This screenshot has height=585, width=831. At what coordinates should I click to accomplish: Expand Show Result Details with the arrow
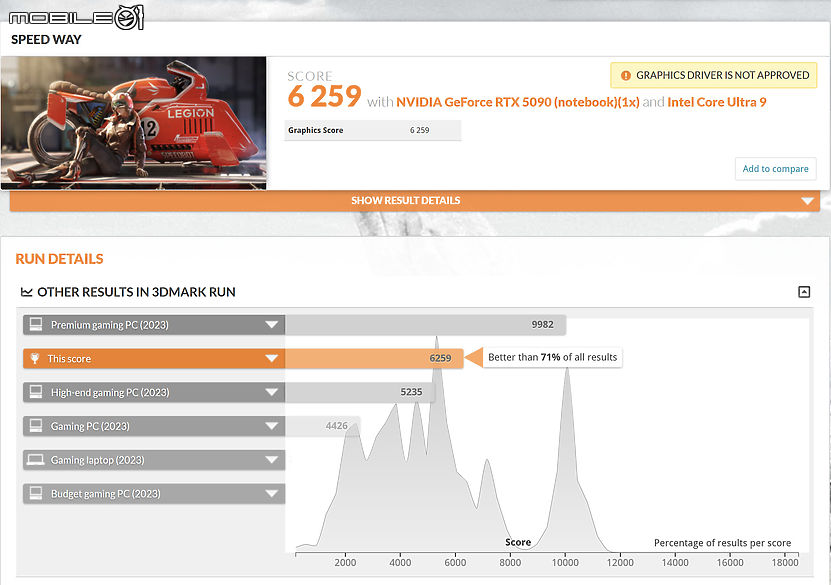[807, 201]
